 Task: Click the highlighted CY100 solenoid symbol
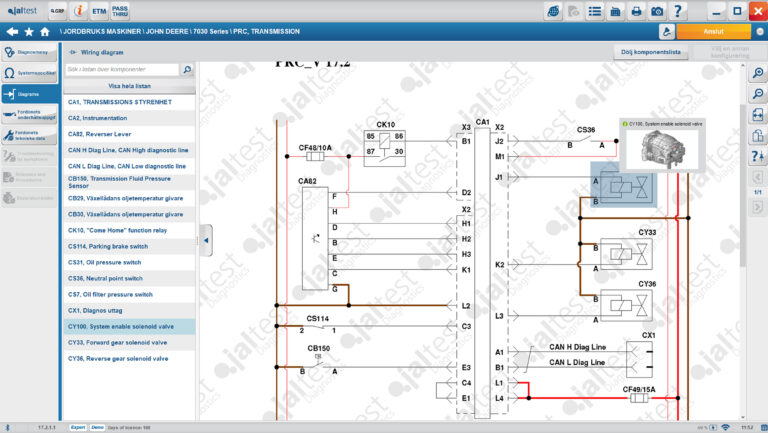pos(623,186)
